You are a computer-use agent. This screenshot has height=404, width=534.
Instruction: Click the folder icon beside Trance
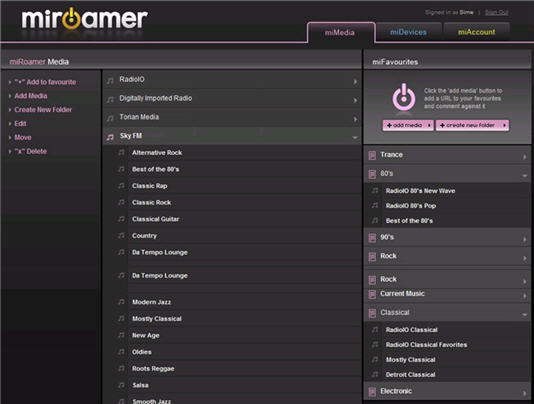[x=372, y=155]
